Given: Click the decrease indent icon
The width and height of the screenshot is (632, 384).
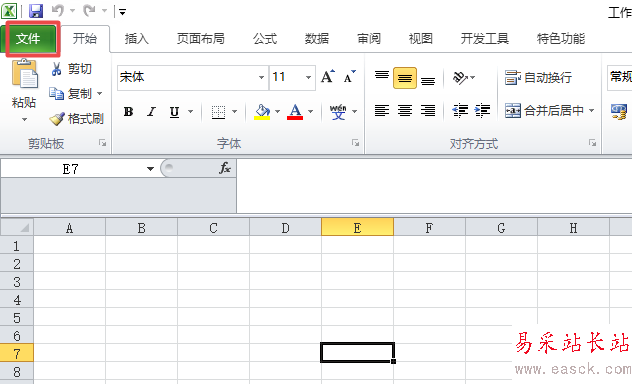Looking at the screenshot, I should (460, 110).
